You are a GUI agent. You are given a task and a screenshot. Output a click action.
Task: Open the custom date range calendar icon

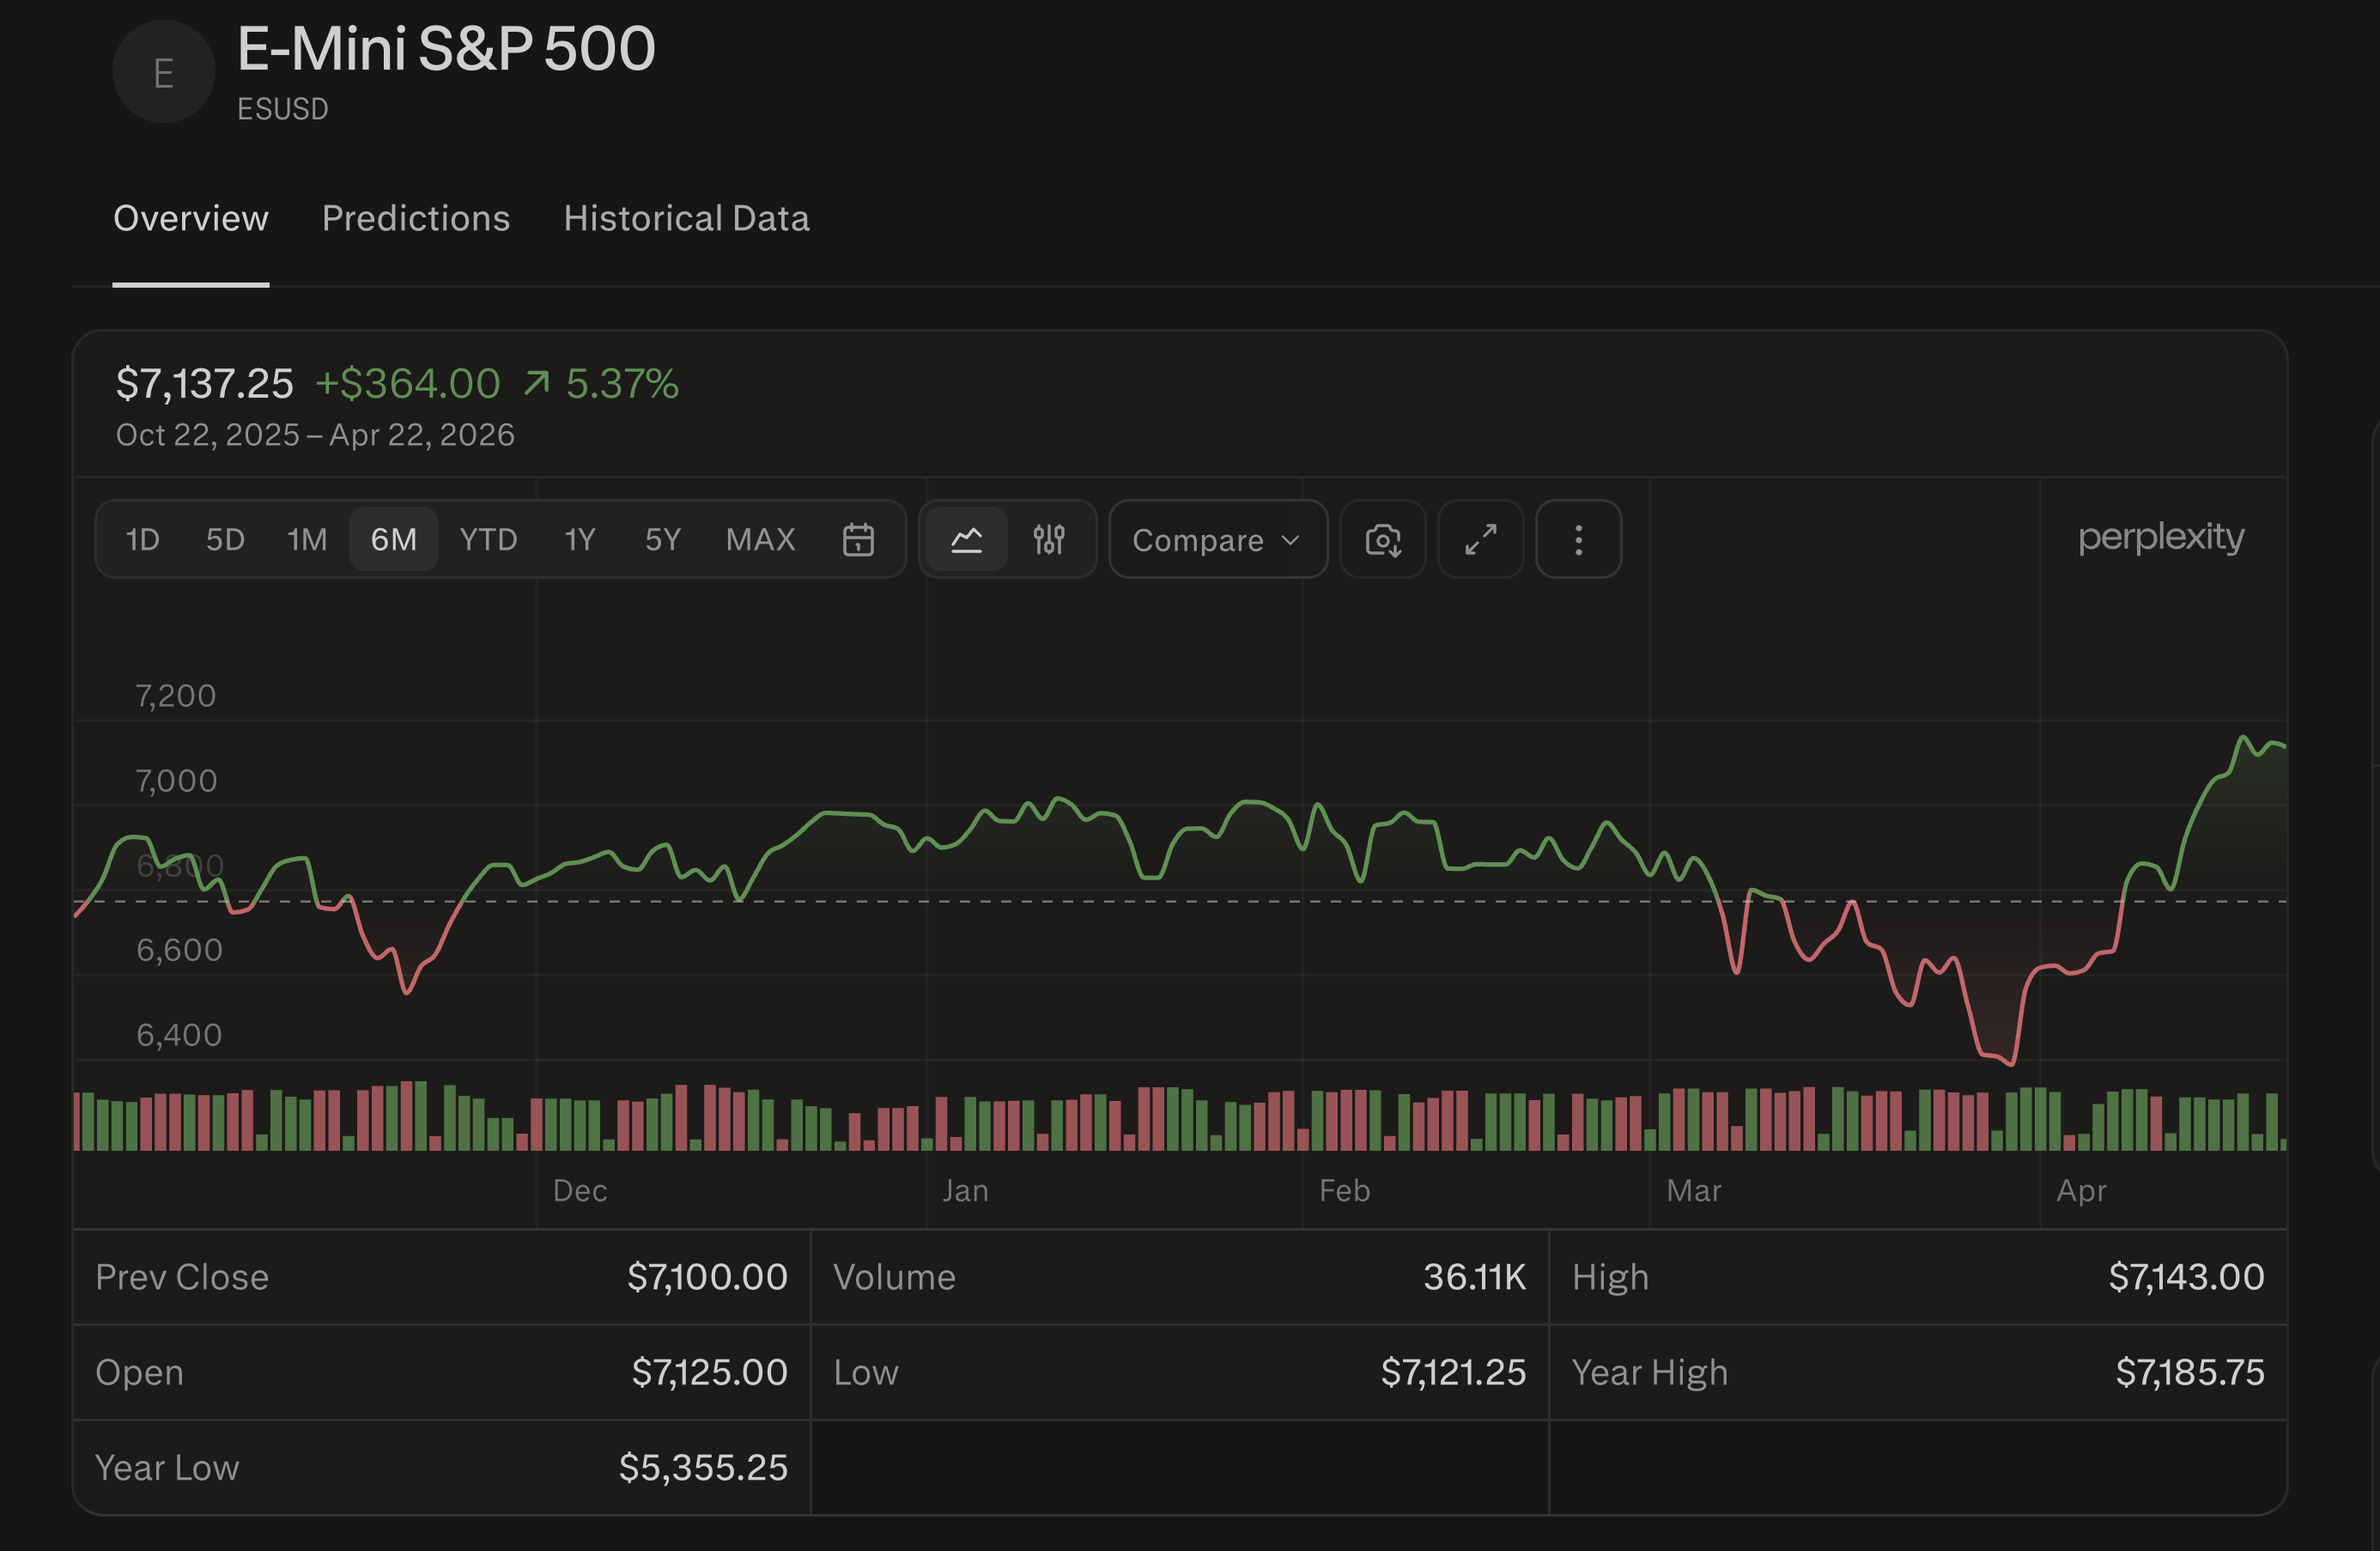coord(858,540)
